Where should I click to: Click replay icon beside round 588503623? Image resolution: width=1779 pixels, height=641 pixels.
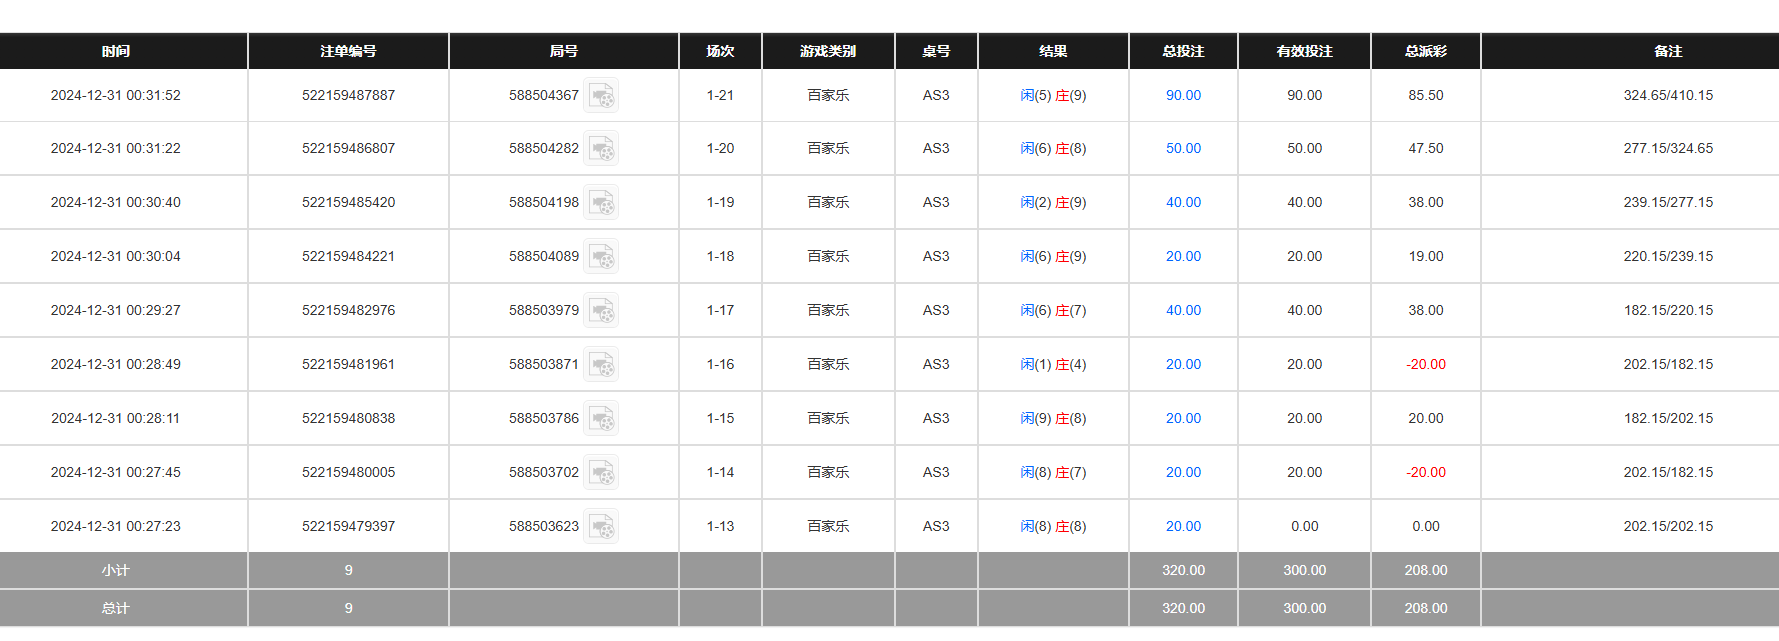coord(601,527)
